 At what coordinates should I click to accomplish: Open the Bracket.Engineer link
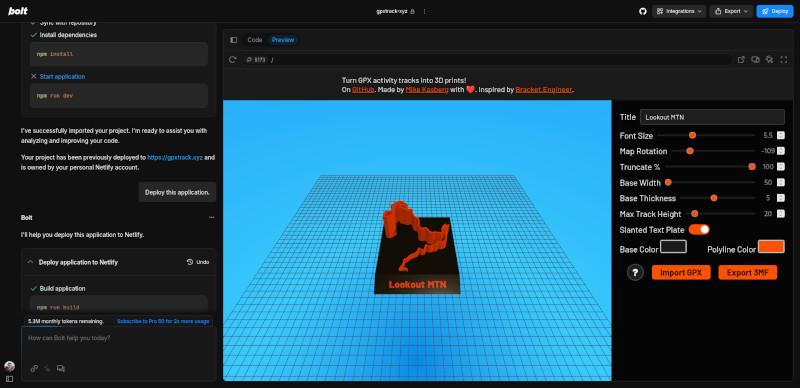544,90
